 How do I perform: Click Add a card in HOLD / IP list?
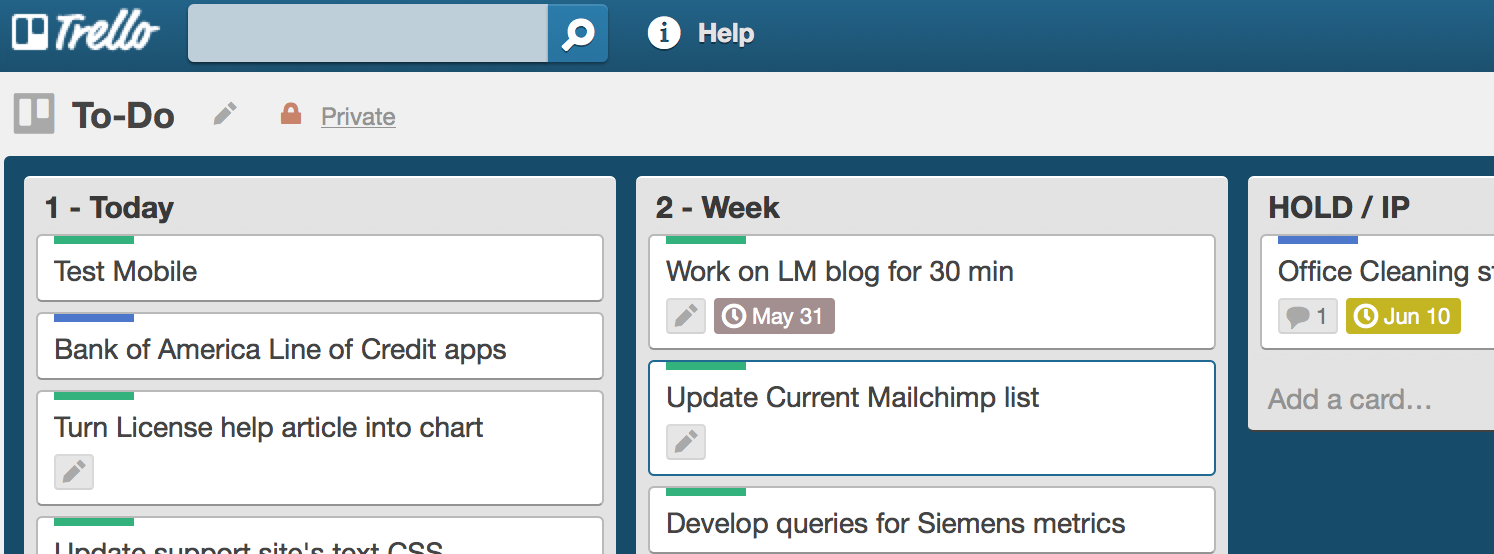tap(1350, 400)
